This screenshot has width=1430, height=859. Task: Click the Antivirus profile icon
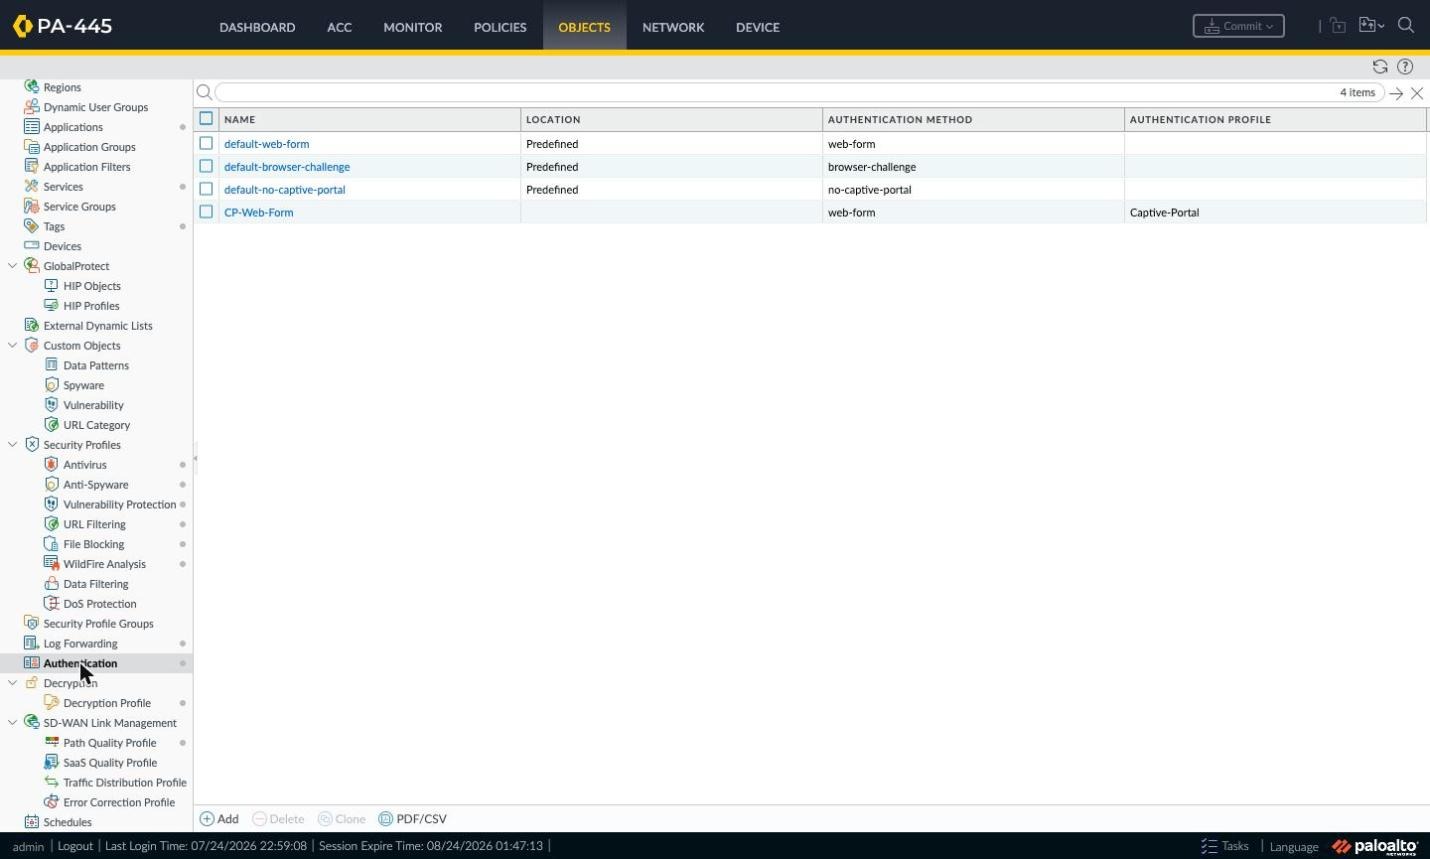pos(51,465)
